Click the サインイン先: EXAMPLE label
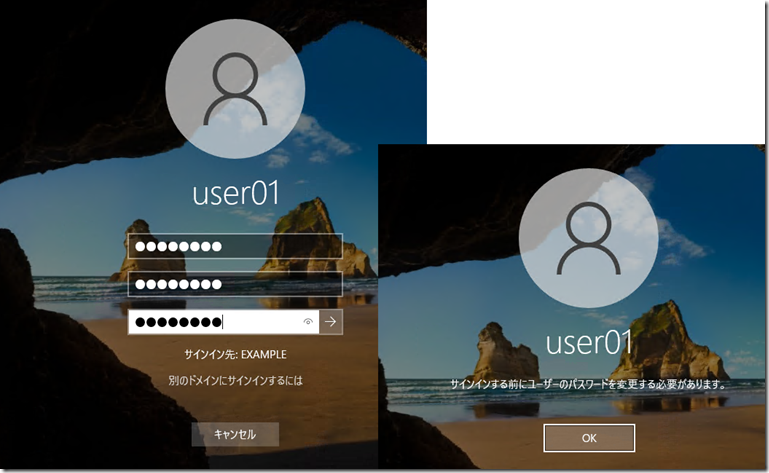The image size is (769, 473). (x=235, y=354)
